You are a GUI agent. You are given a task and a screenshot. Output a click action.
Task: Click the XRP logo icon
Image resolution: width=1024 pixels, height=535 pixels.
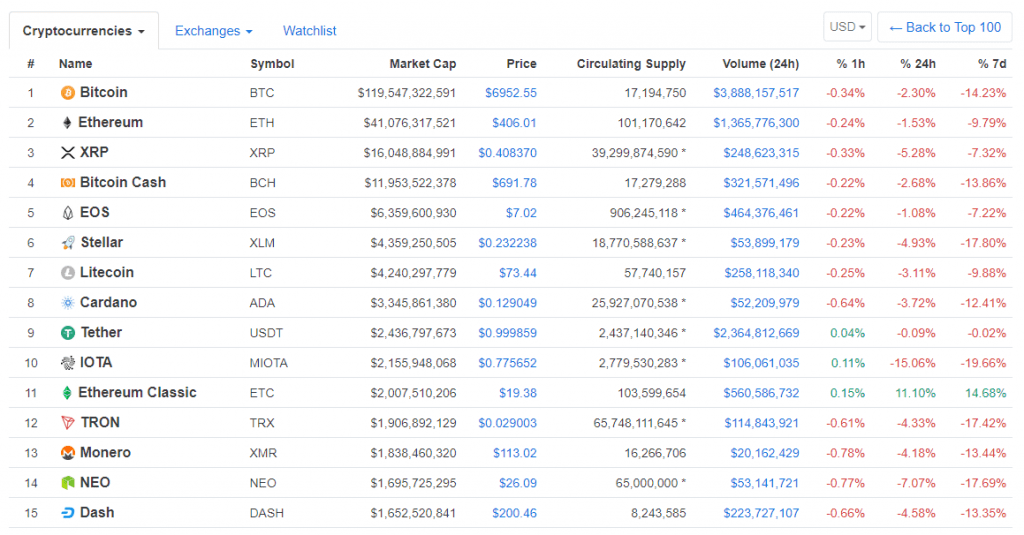click(x=68, y=153)
